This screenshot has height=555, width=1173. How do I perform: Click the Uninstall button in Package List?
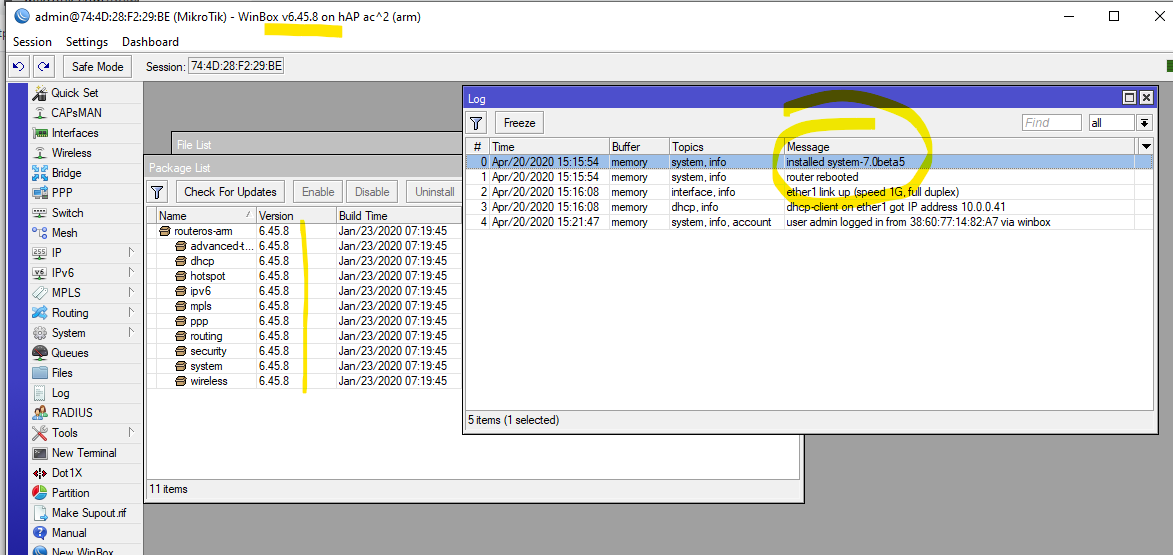[434, 191]
